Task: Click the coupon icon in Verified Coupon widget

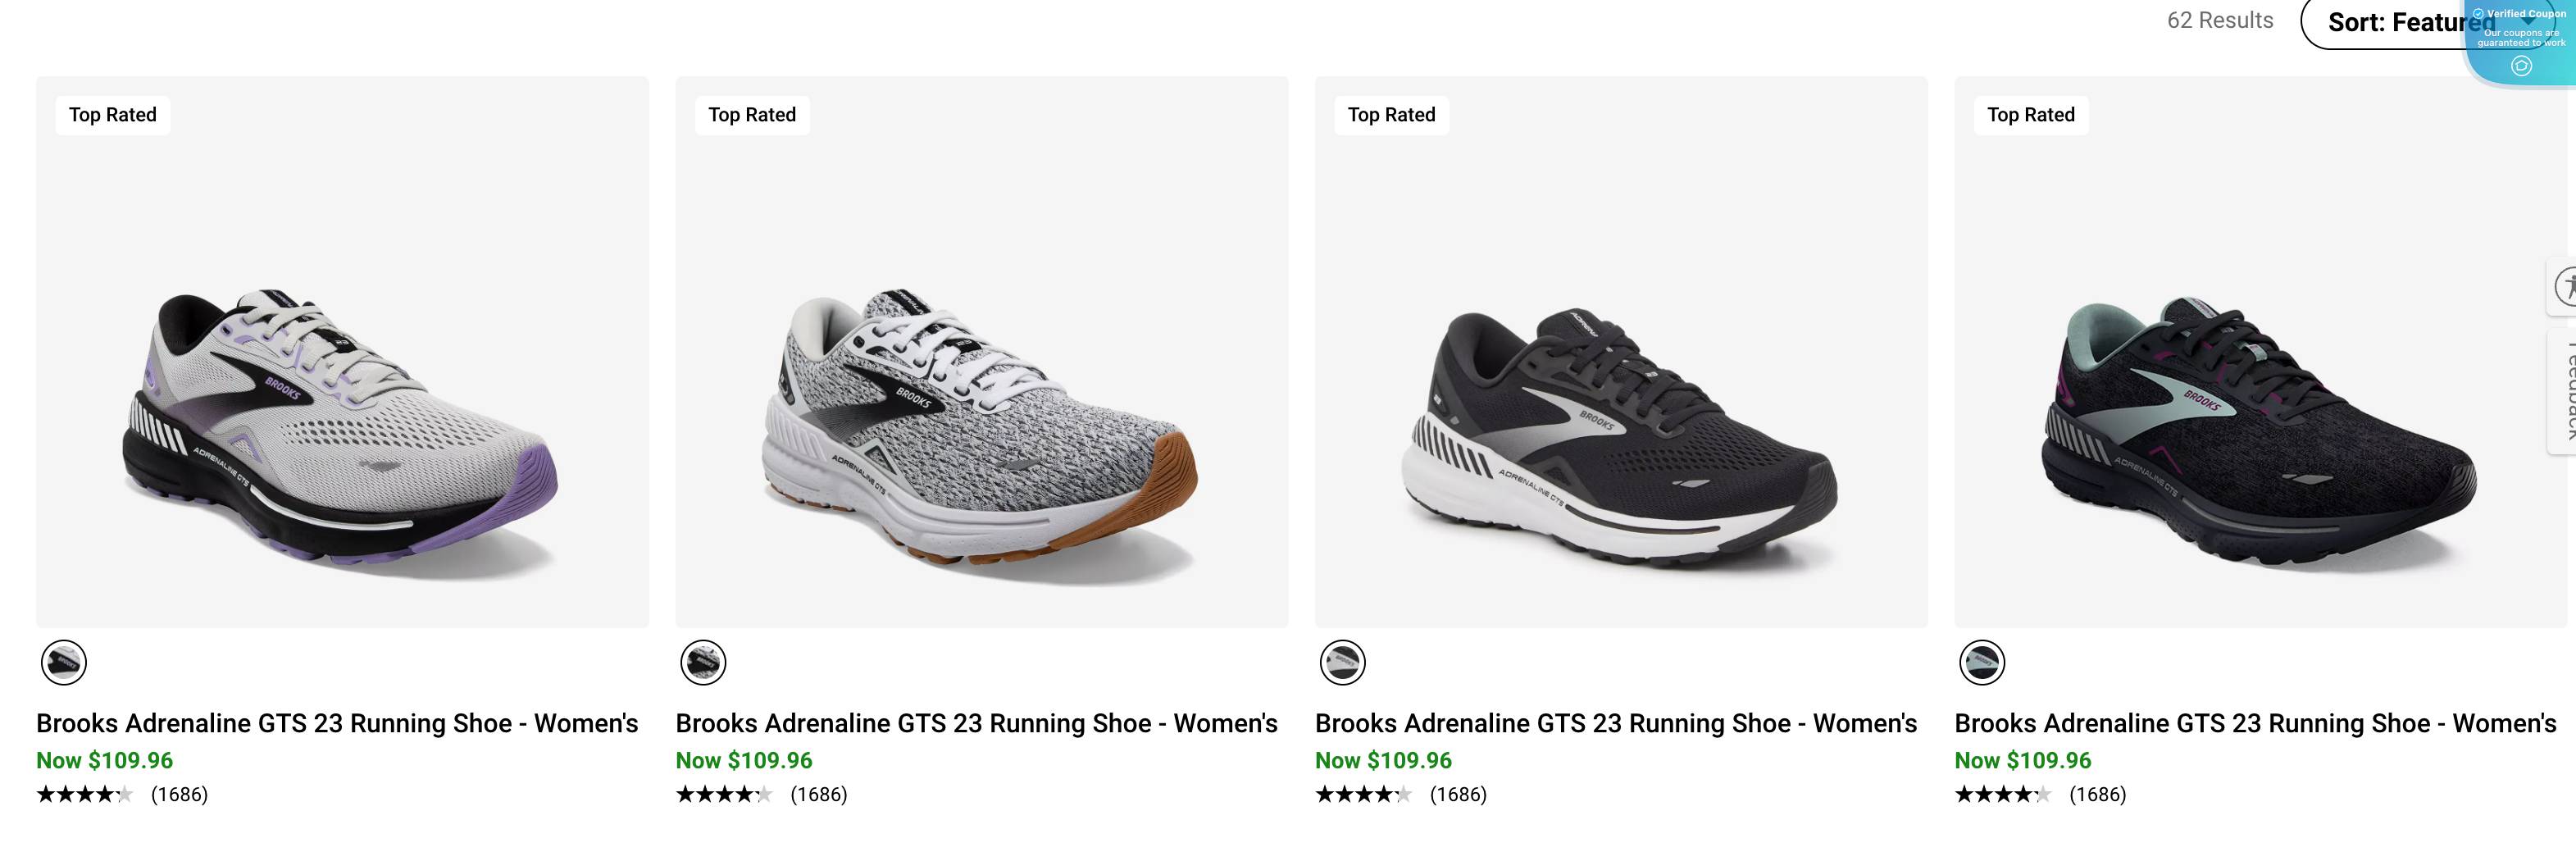Action: (2522, 65)
